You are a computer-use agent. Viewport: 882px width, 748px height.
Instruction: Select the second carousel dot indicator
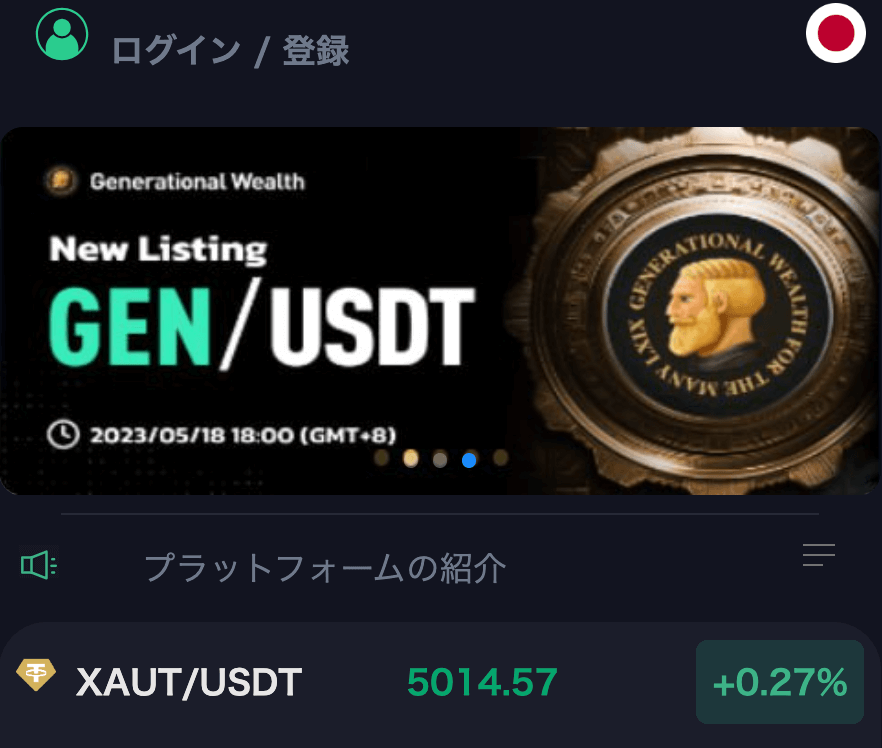coord(411,459)
